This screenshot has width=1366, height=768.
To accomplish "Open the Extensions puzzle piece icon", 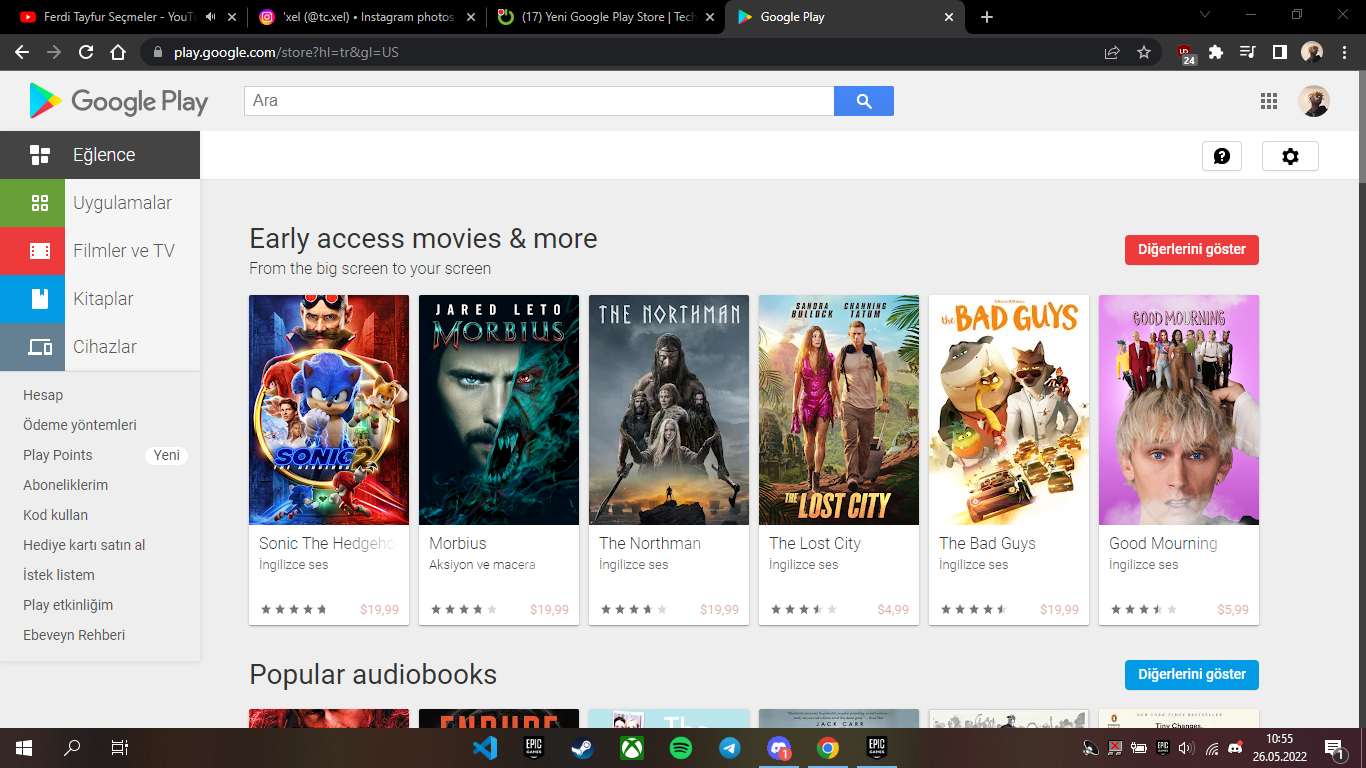I will pyautogui.click(x=1216, y=52).
